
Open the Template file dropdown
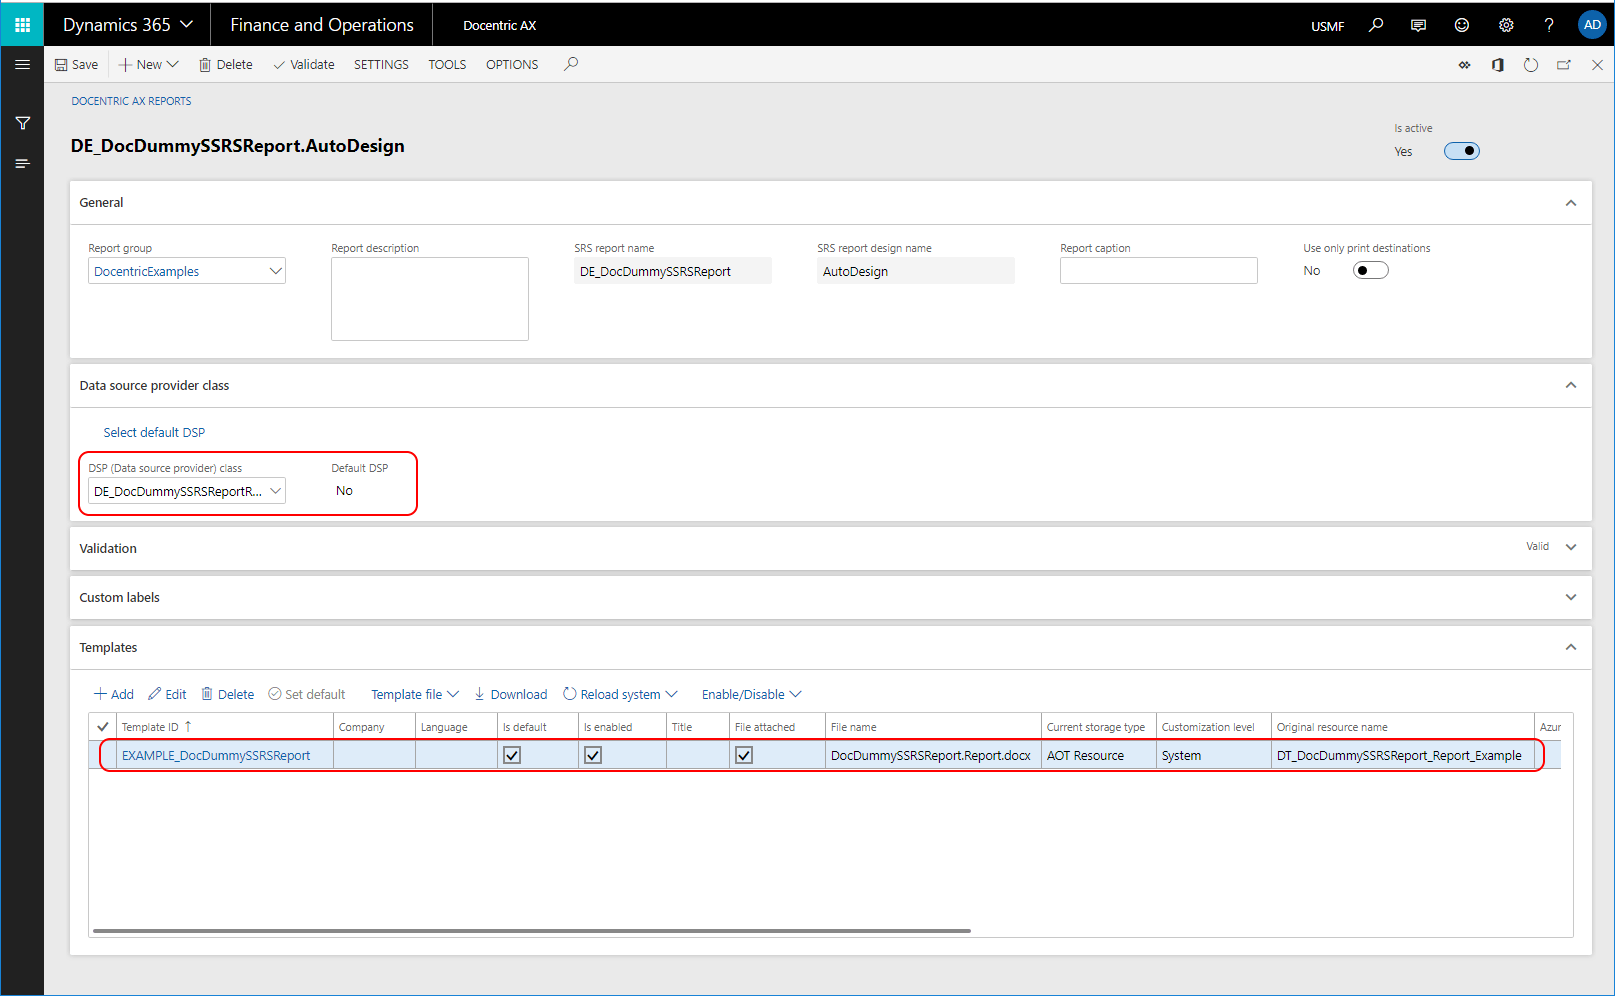415,694
